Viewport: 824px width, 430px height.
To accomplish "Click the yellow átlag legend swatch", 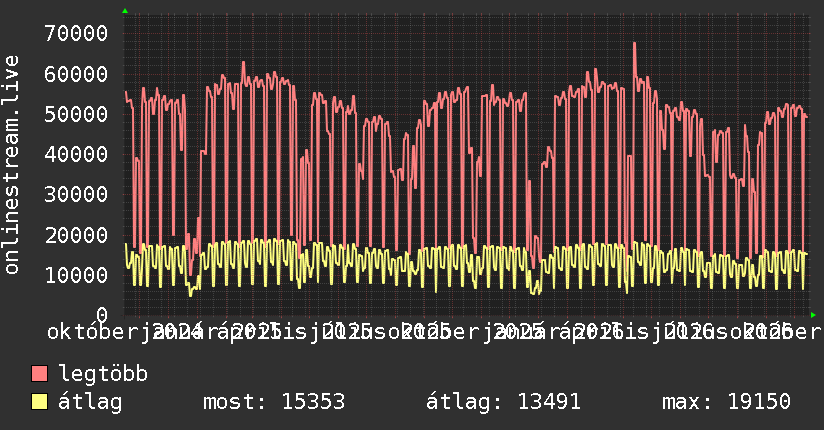I will pyautogui.click(x=39, y=402).
